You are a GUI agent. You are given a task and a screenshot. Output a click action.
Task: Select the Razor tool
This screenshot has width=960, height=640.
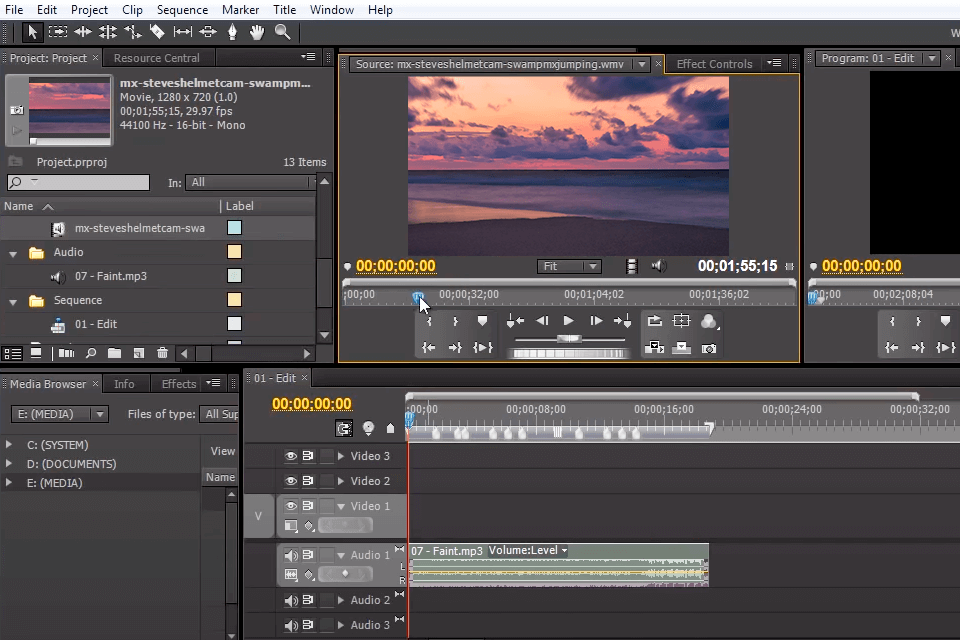point(159,32)
